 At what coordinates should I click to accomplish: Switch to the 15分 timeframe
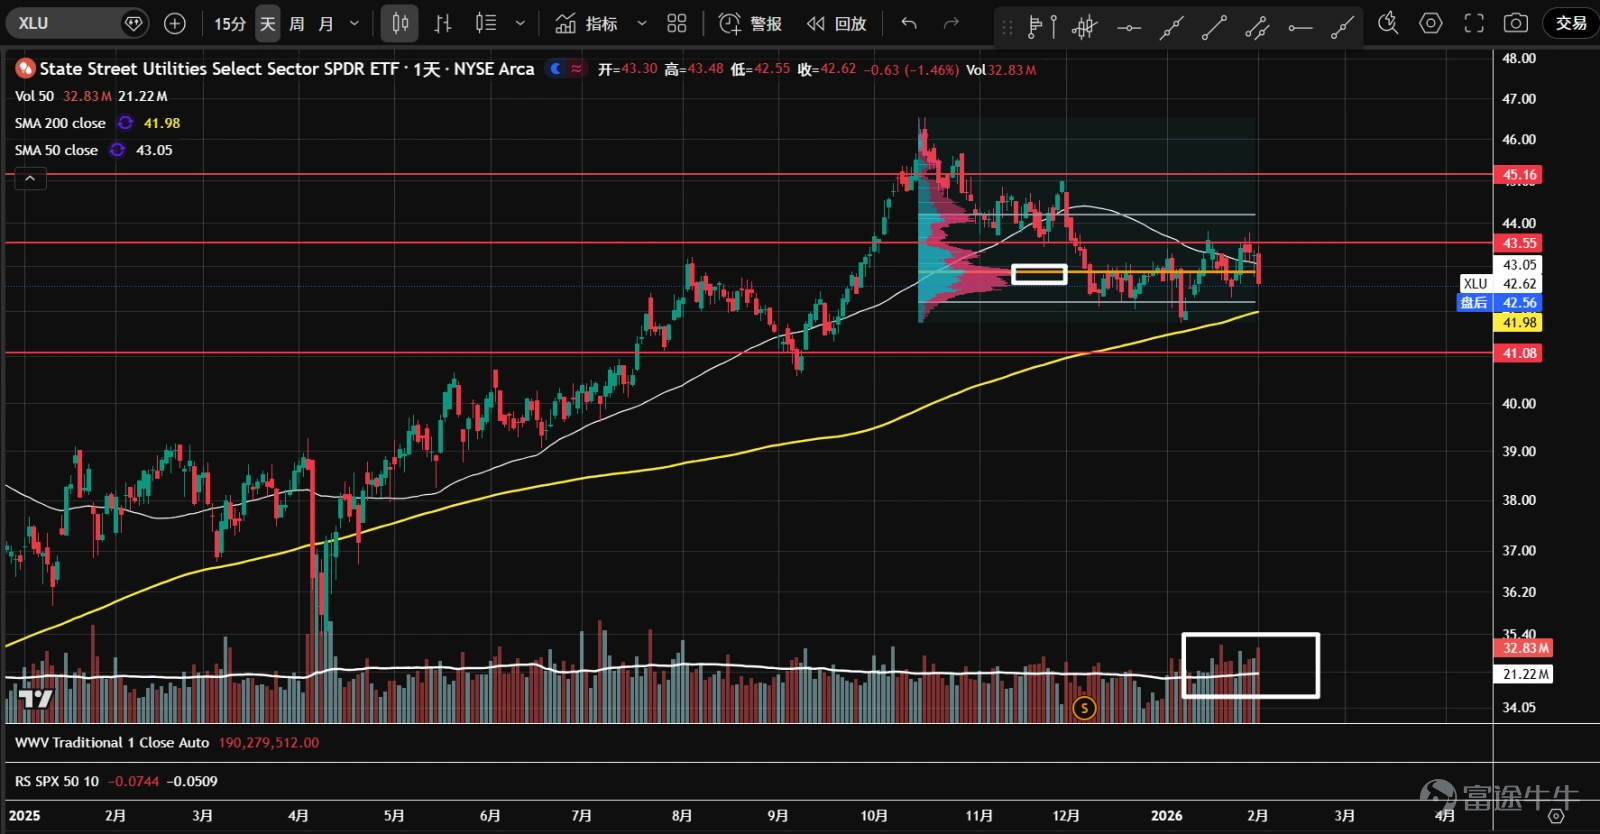click(x=229, y=23)
